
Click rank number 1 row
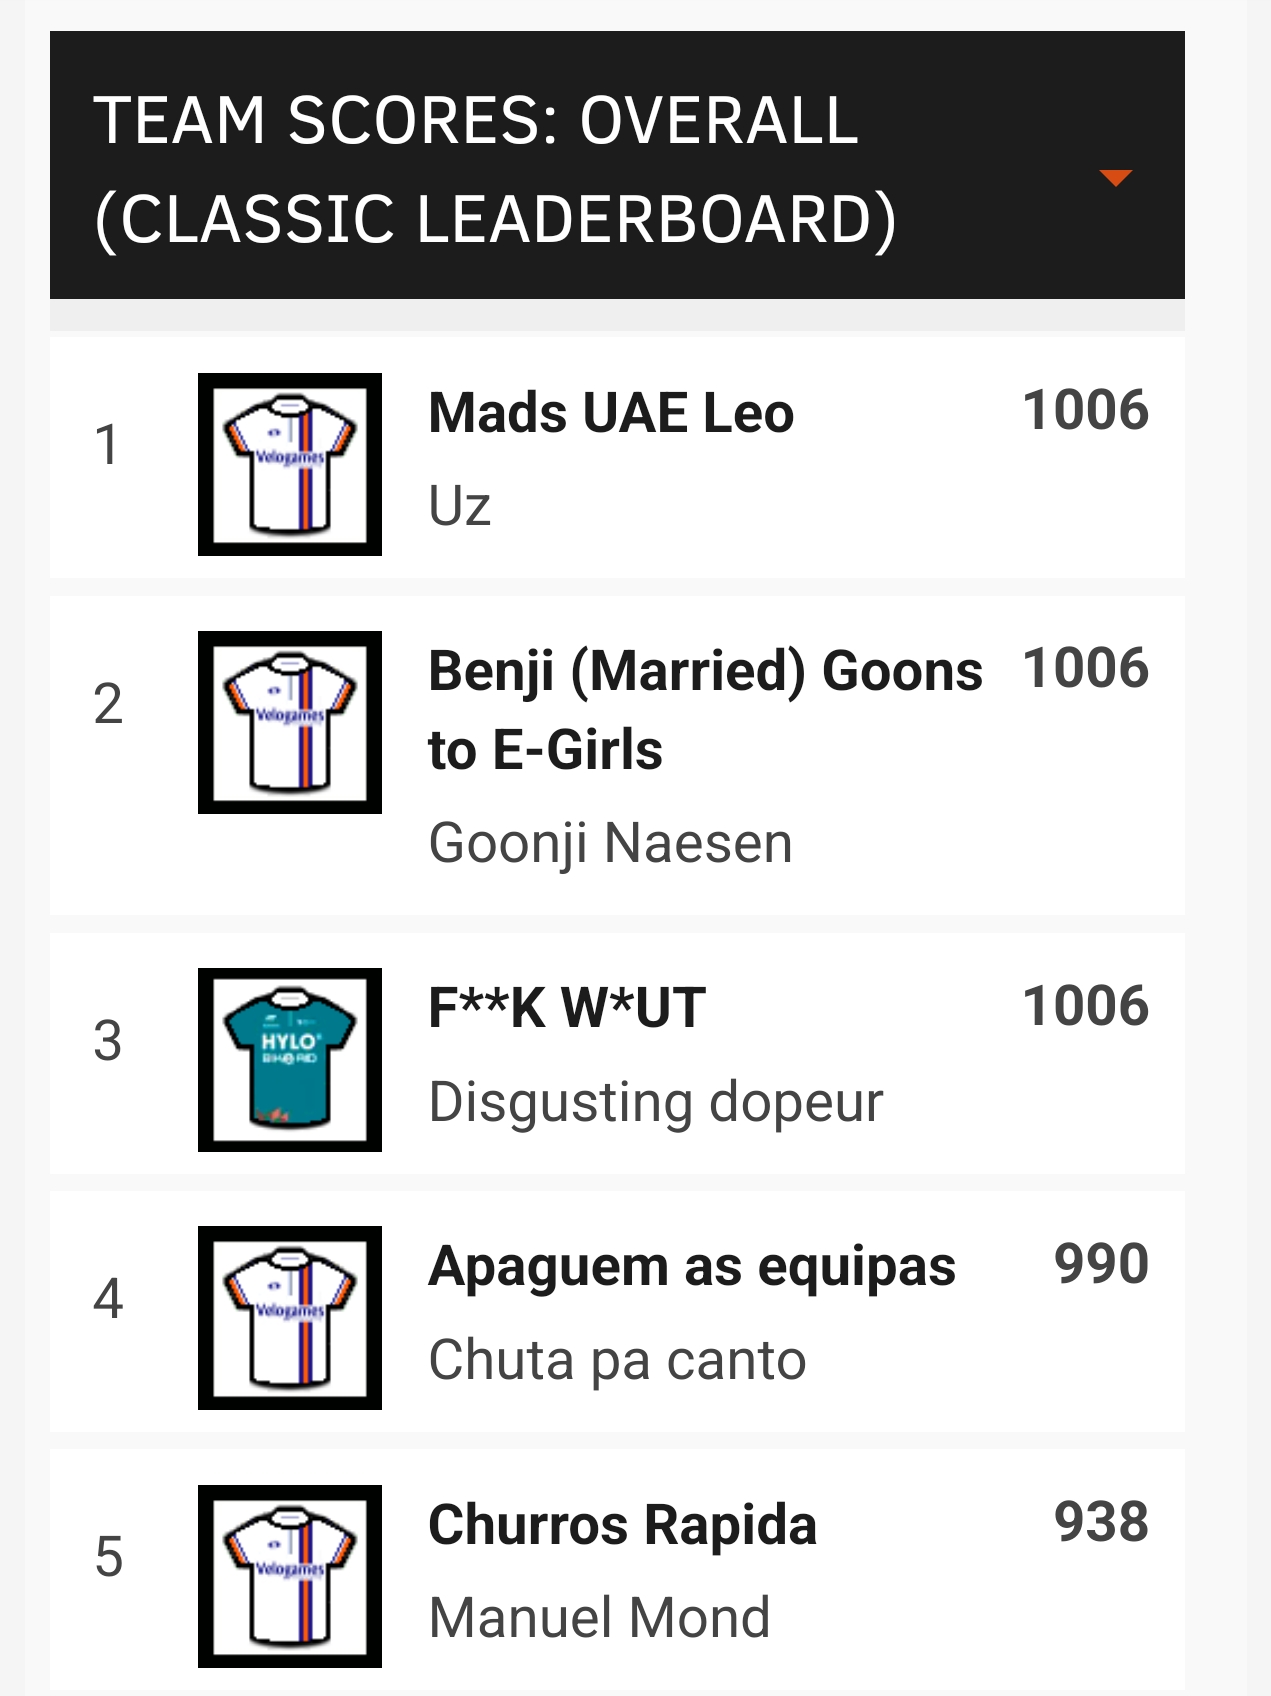pos(617,457)
